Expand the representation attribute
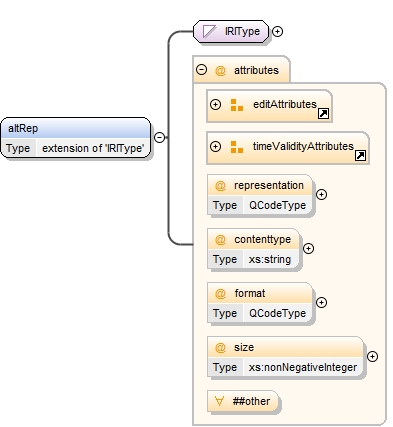Screen dimensions: 393x427 [321, 195]
